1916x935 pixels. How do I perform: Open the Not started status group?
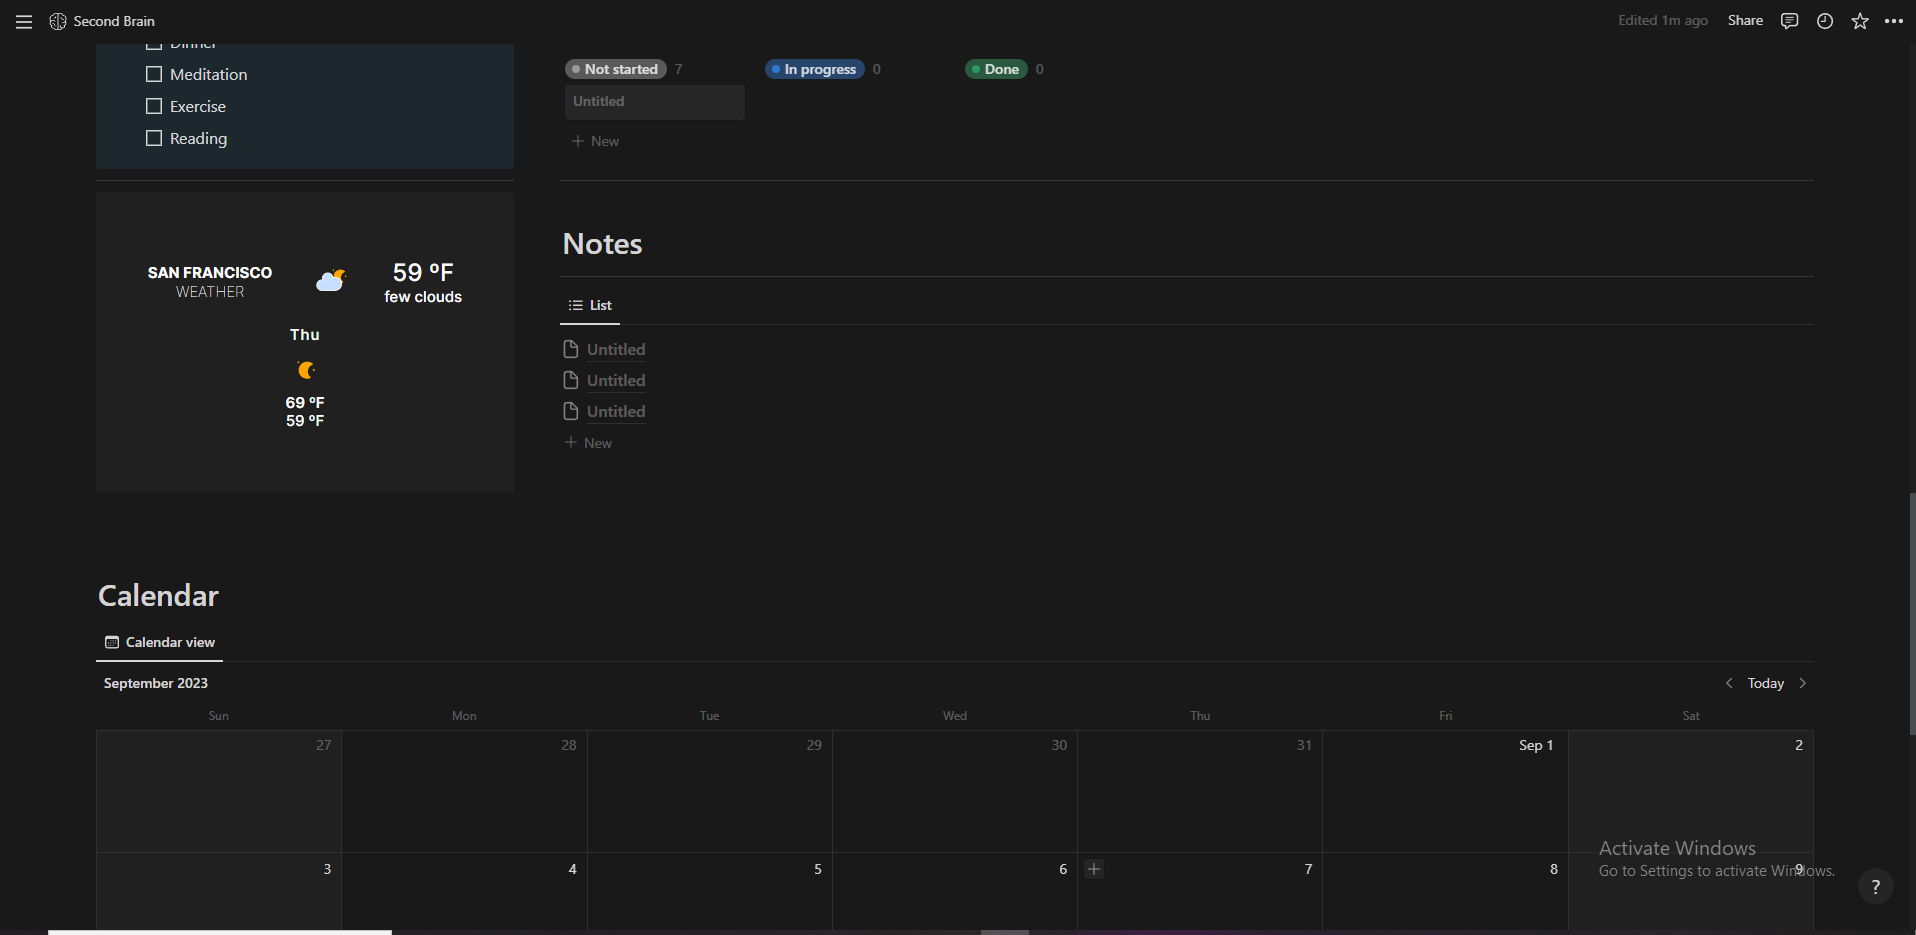point(616,69)
